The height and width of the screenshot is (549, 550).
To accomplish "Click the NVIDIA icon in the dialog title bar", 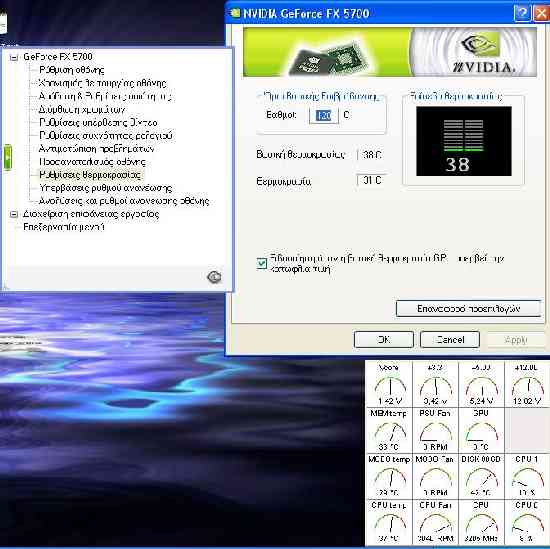I will (234, 13).
